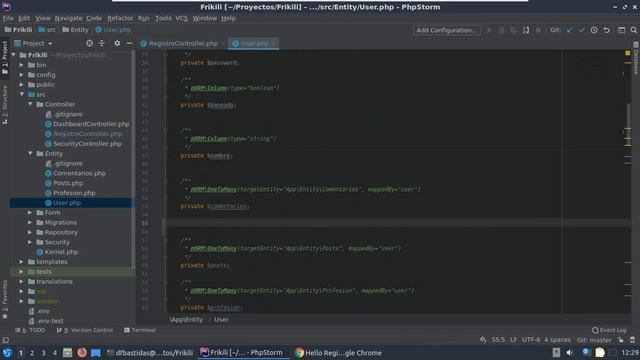Collapse the Entity folder
640x360 pixels.
point(30,153)
